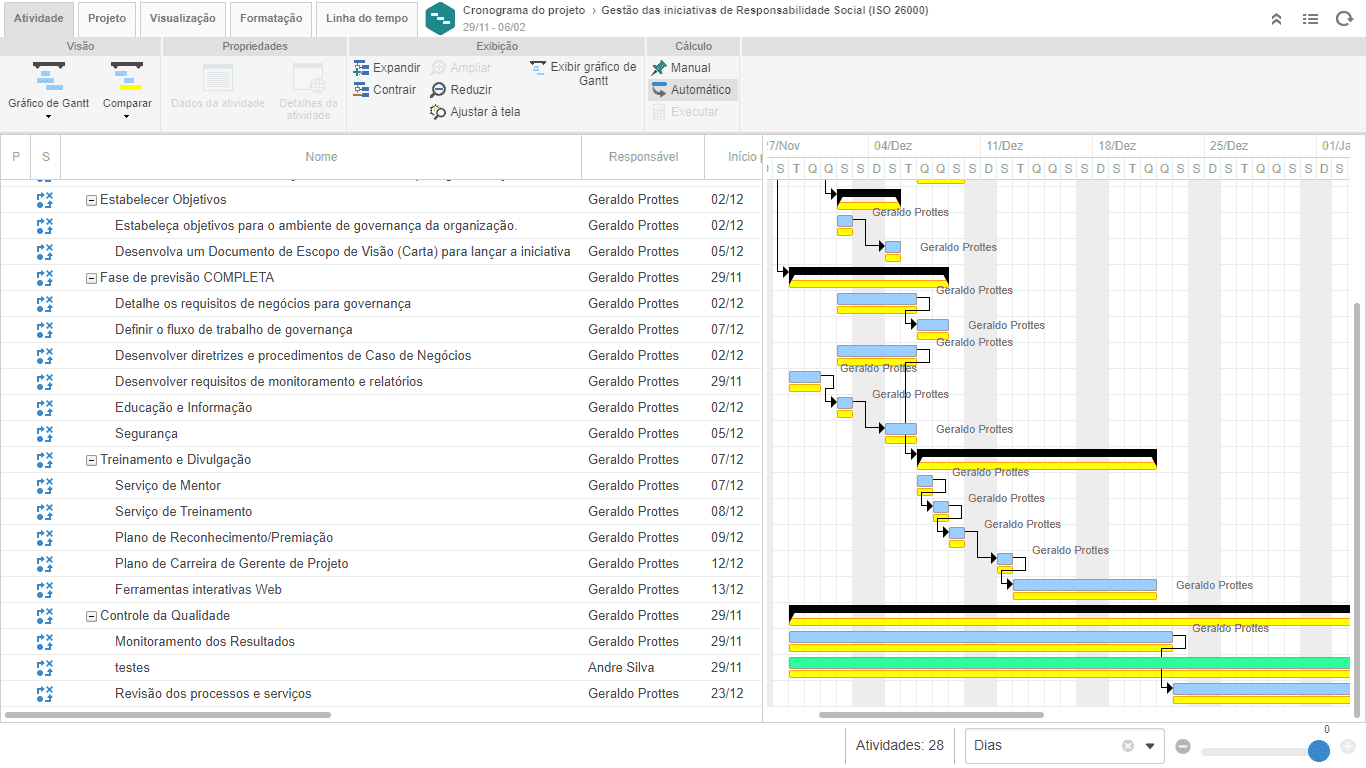Viewport: 1366px width, 768px height.
Task: Click the Cronograma do projeto breadcrumb
Action: (524, 10)
